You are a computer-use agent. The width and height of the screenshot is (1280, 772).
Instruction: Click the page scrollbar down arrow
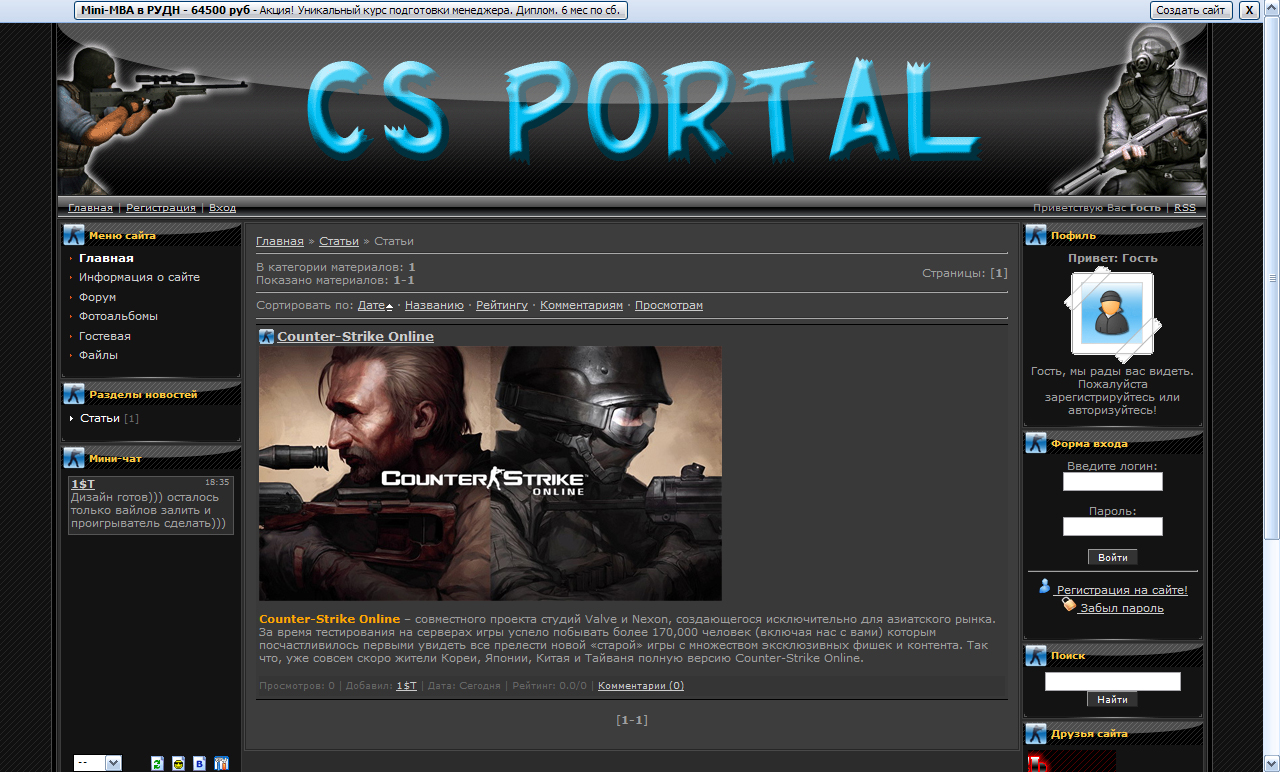(x=1272, y=763)
